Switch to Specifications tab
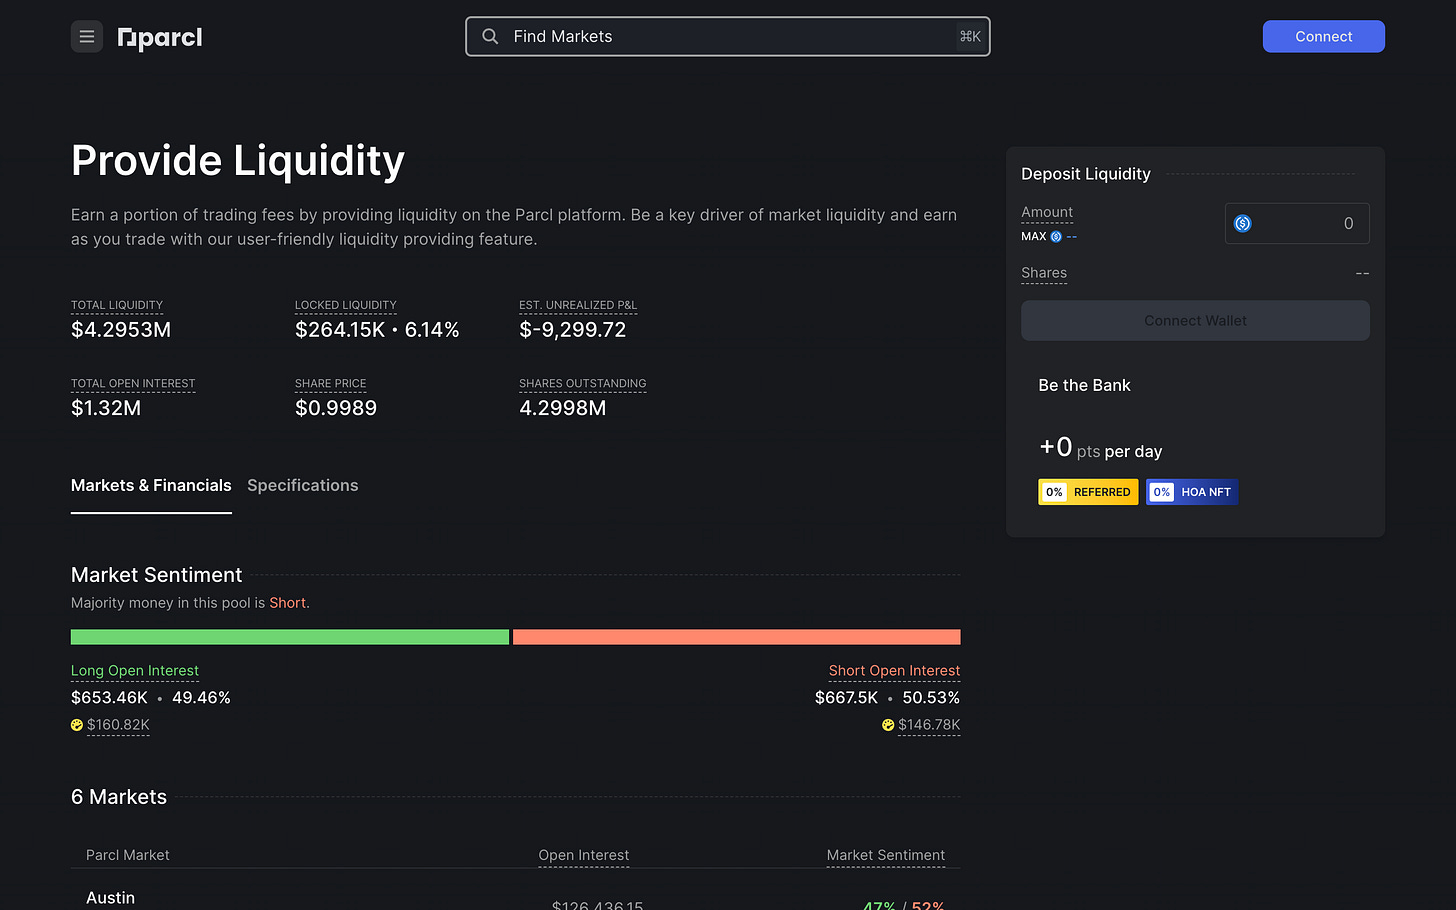Viewport: 1456px width, 910px height. (x=303, y=486)
